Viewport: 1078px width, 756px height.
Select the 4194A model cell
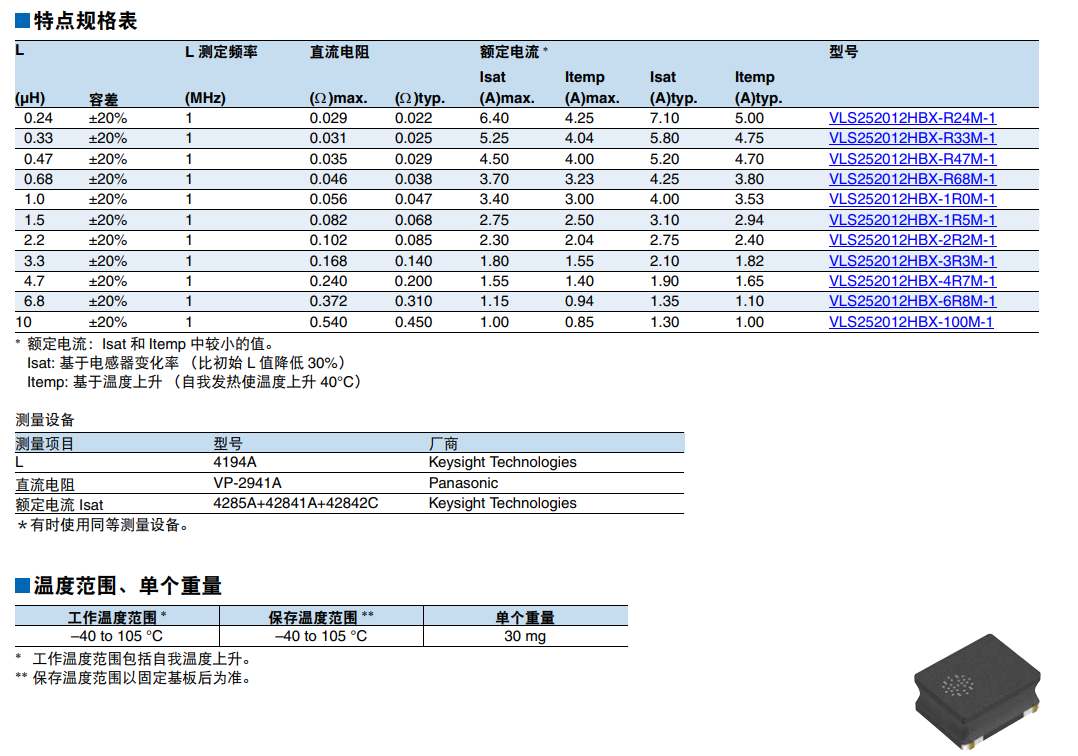[x=235, y=462]
